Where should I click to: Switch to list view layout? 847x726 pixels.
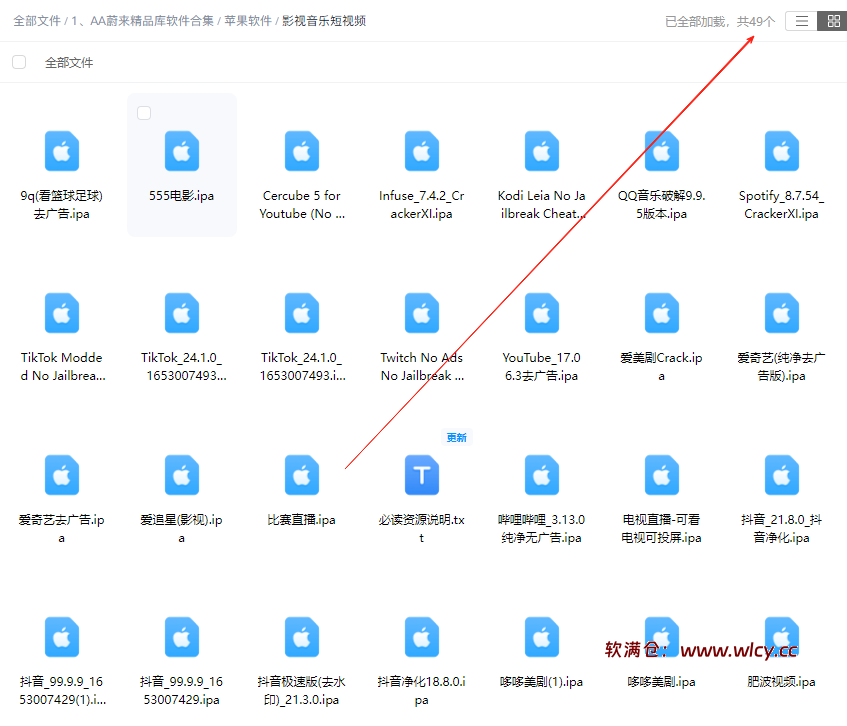[801, 21]
